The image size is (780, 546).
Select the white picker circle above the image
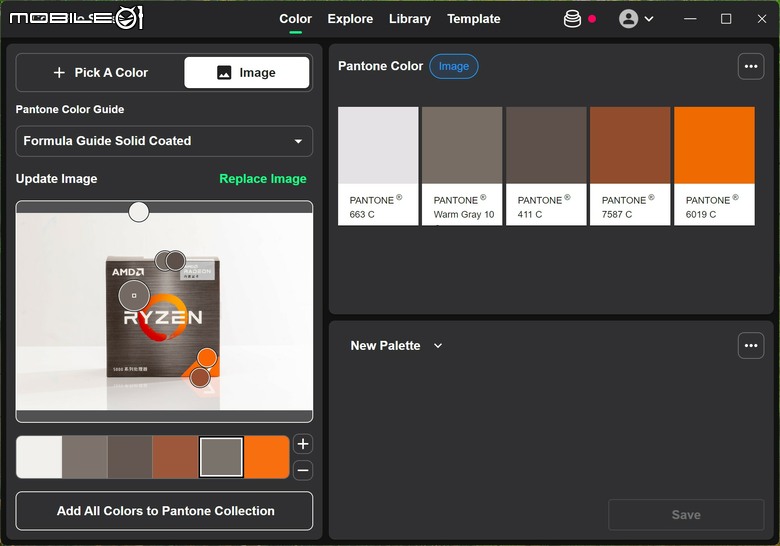pos(139,212)
